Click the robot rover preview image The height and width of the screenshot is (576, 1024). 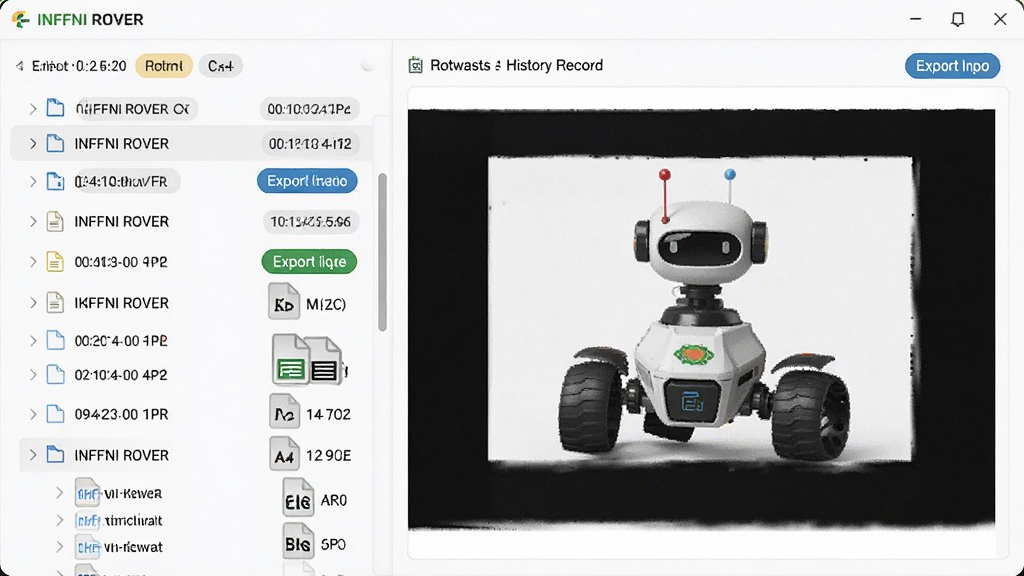click(701, 319)
